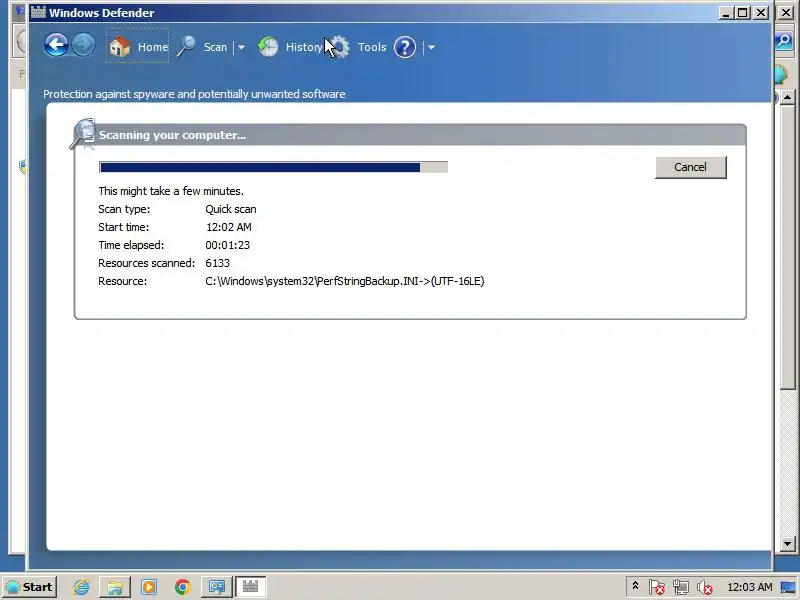
Task: Open the Tools toolbar label
Action: [x=372, y=47]
